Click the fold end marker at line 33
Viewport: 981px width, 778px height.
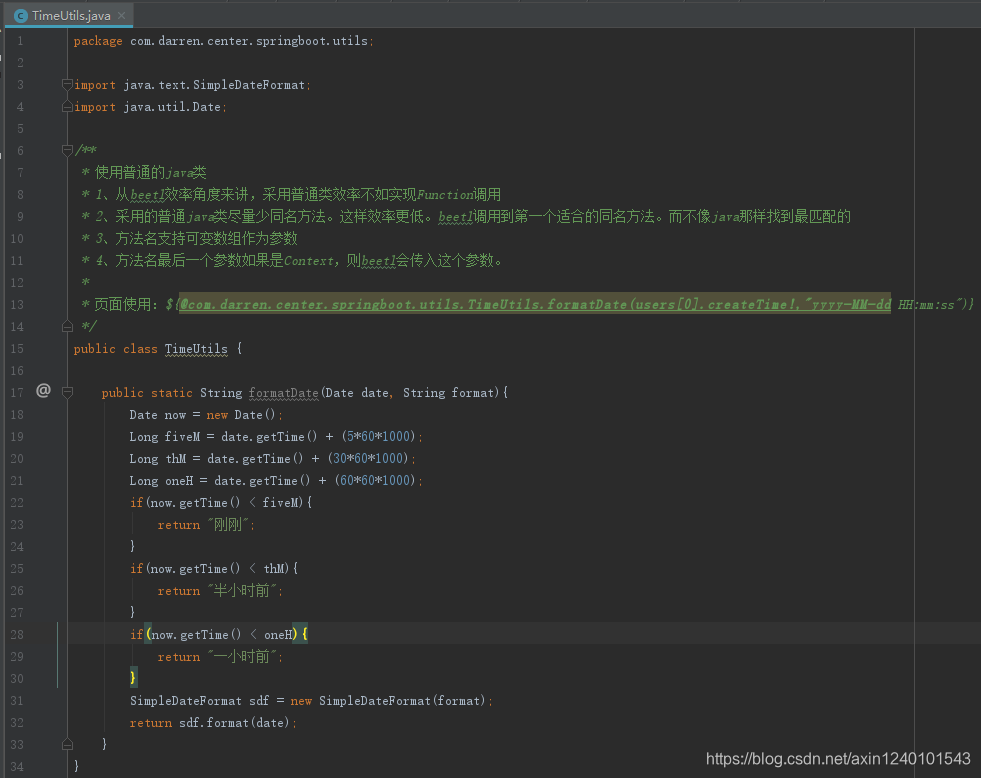(x=67, y=743)
